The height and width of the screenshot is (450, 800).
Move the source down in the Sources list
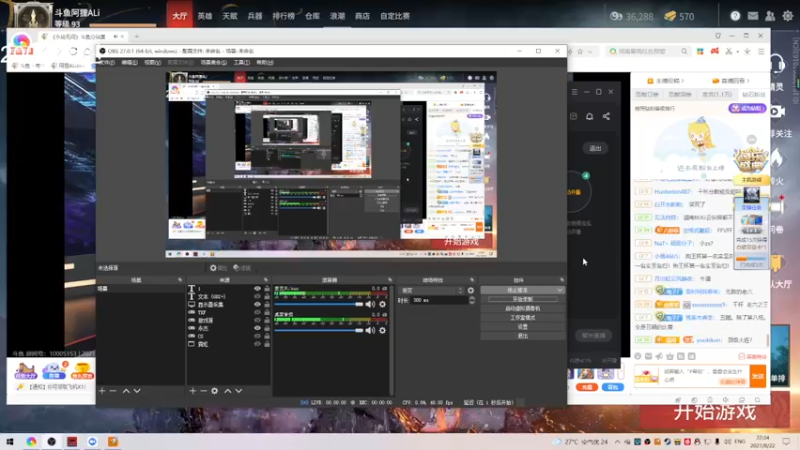[x=238, y=391]
